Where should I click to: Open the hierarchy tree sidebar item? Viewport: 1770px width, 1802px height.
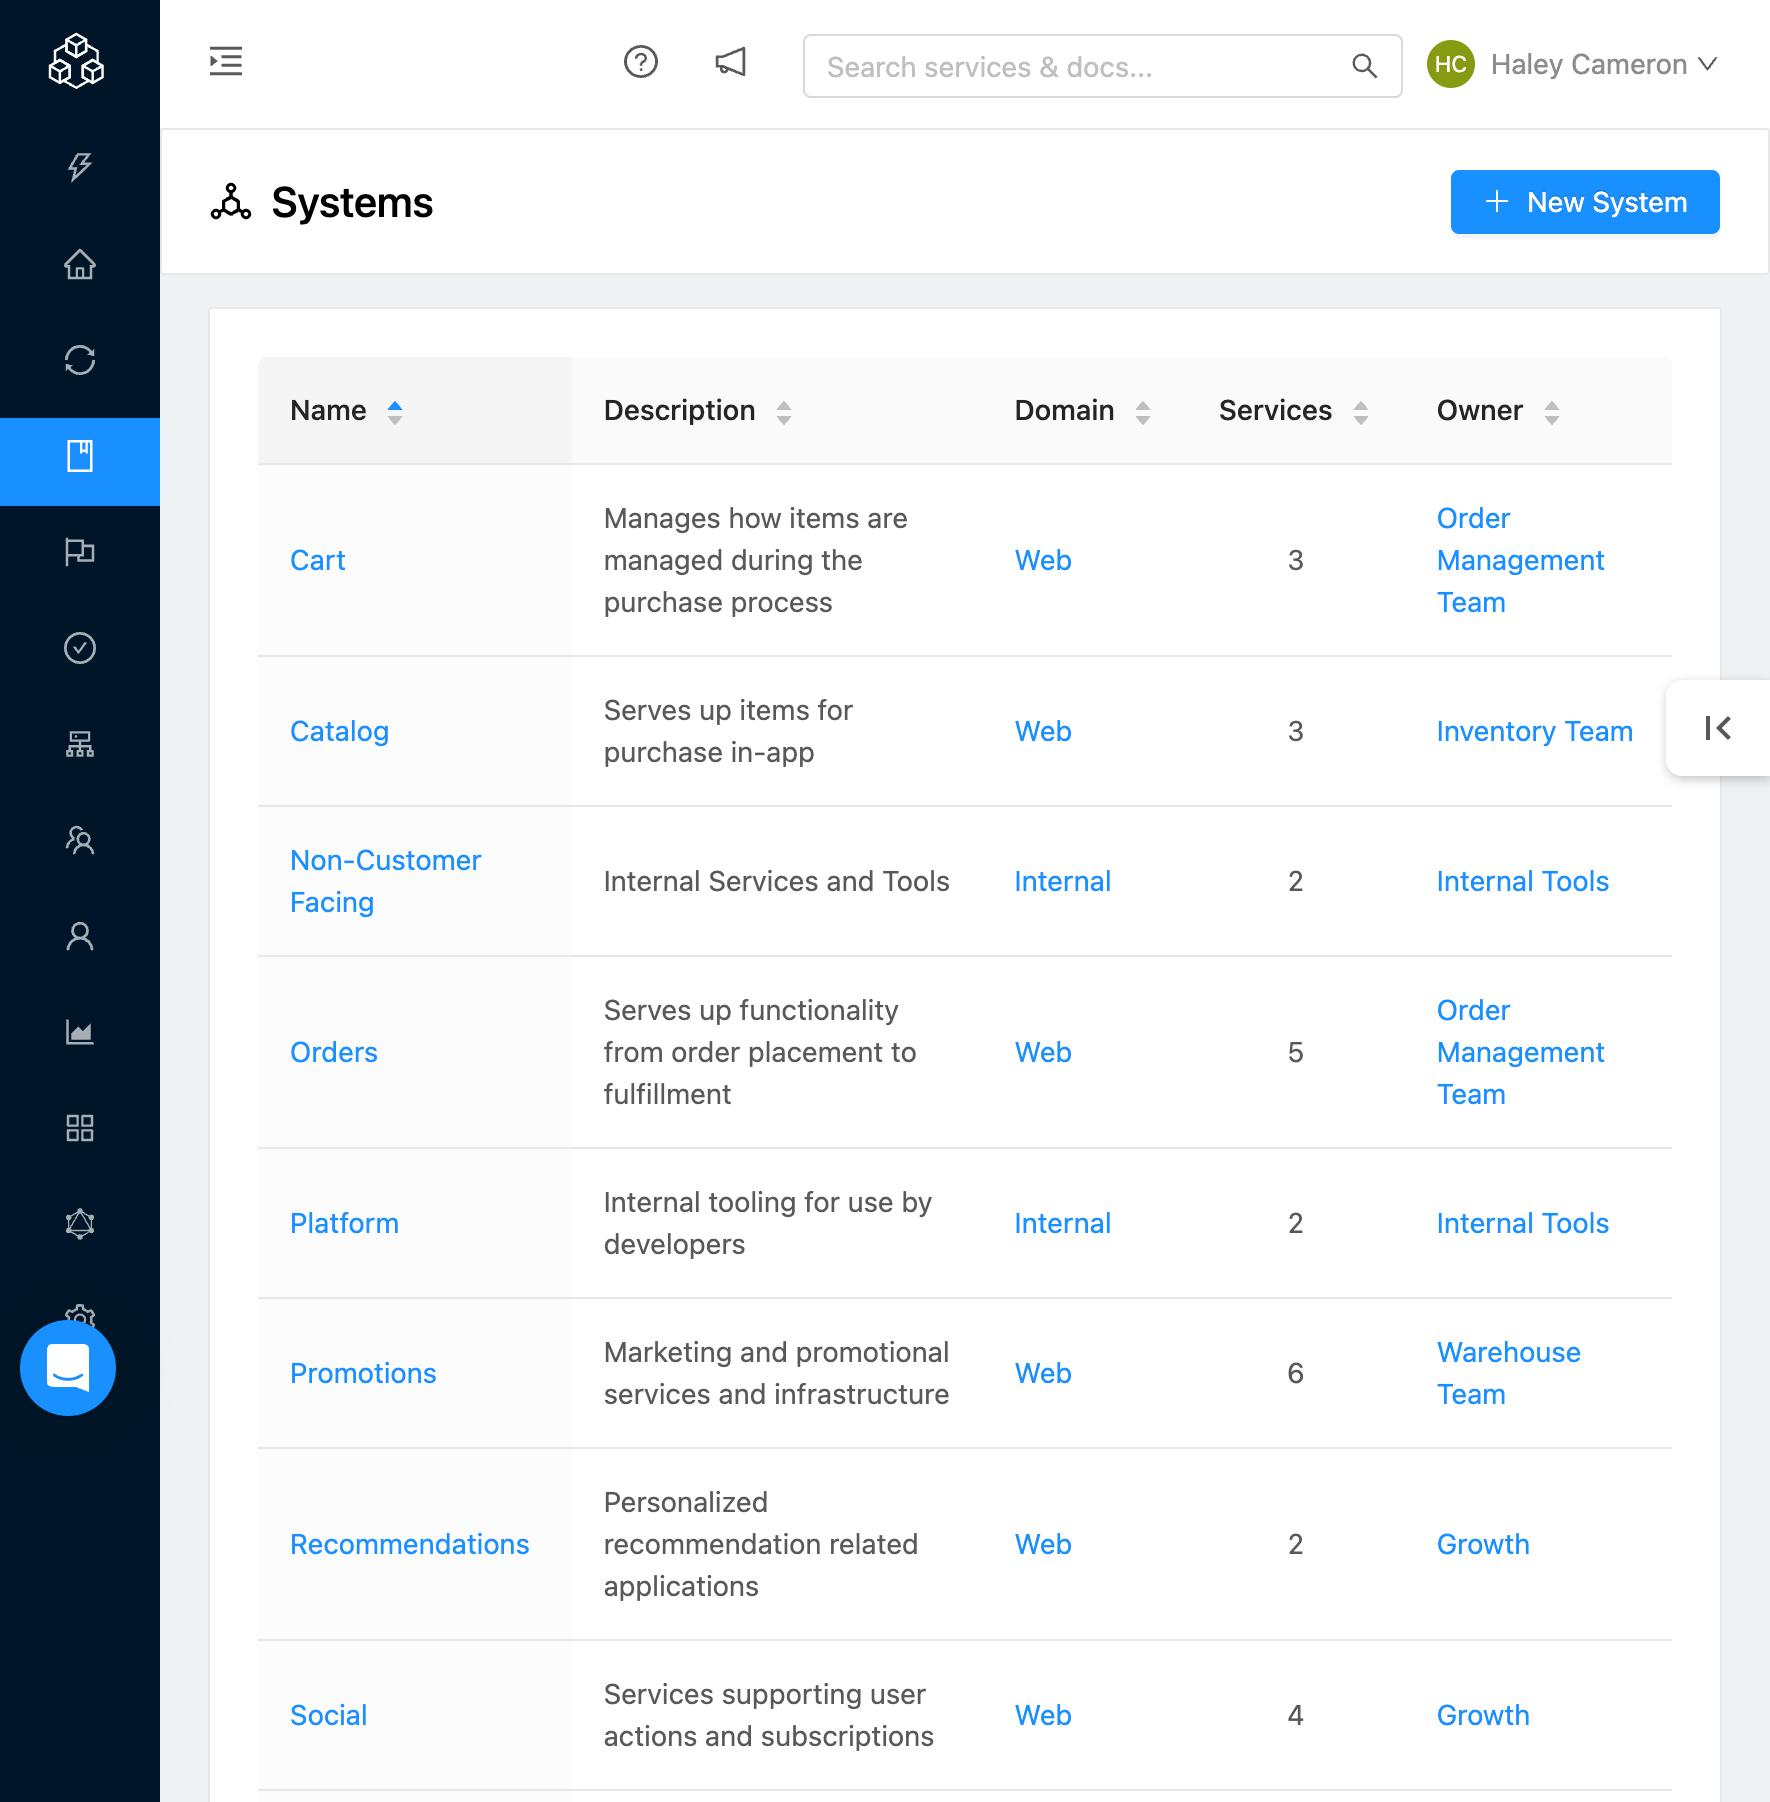point(80,744)
